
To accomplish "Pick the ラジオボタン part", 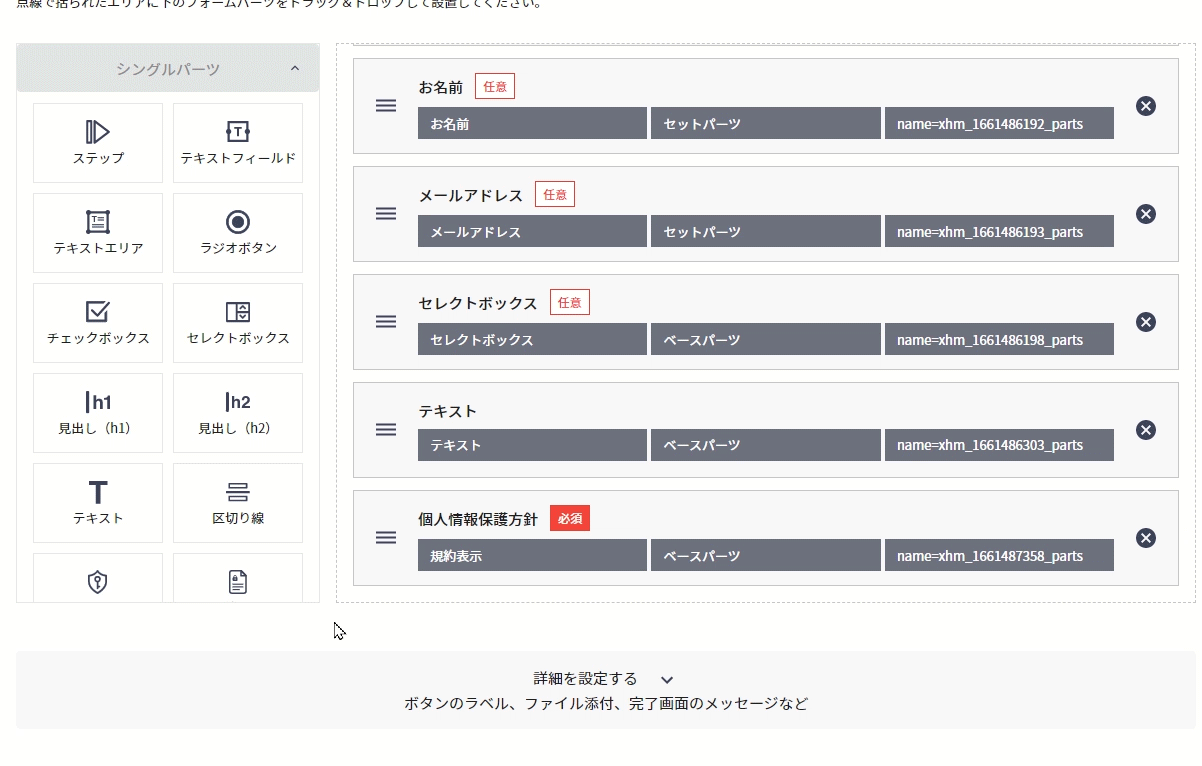I will (x=238, y=232).
